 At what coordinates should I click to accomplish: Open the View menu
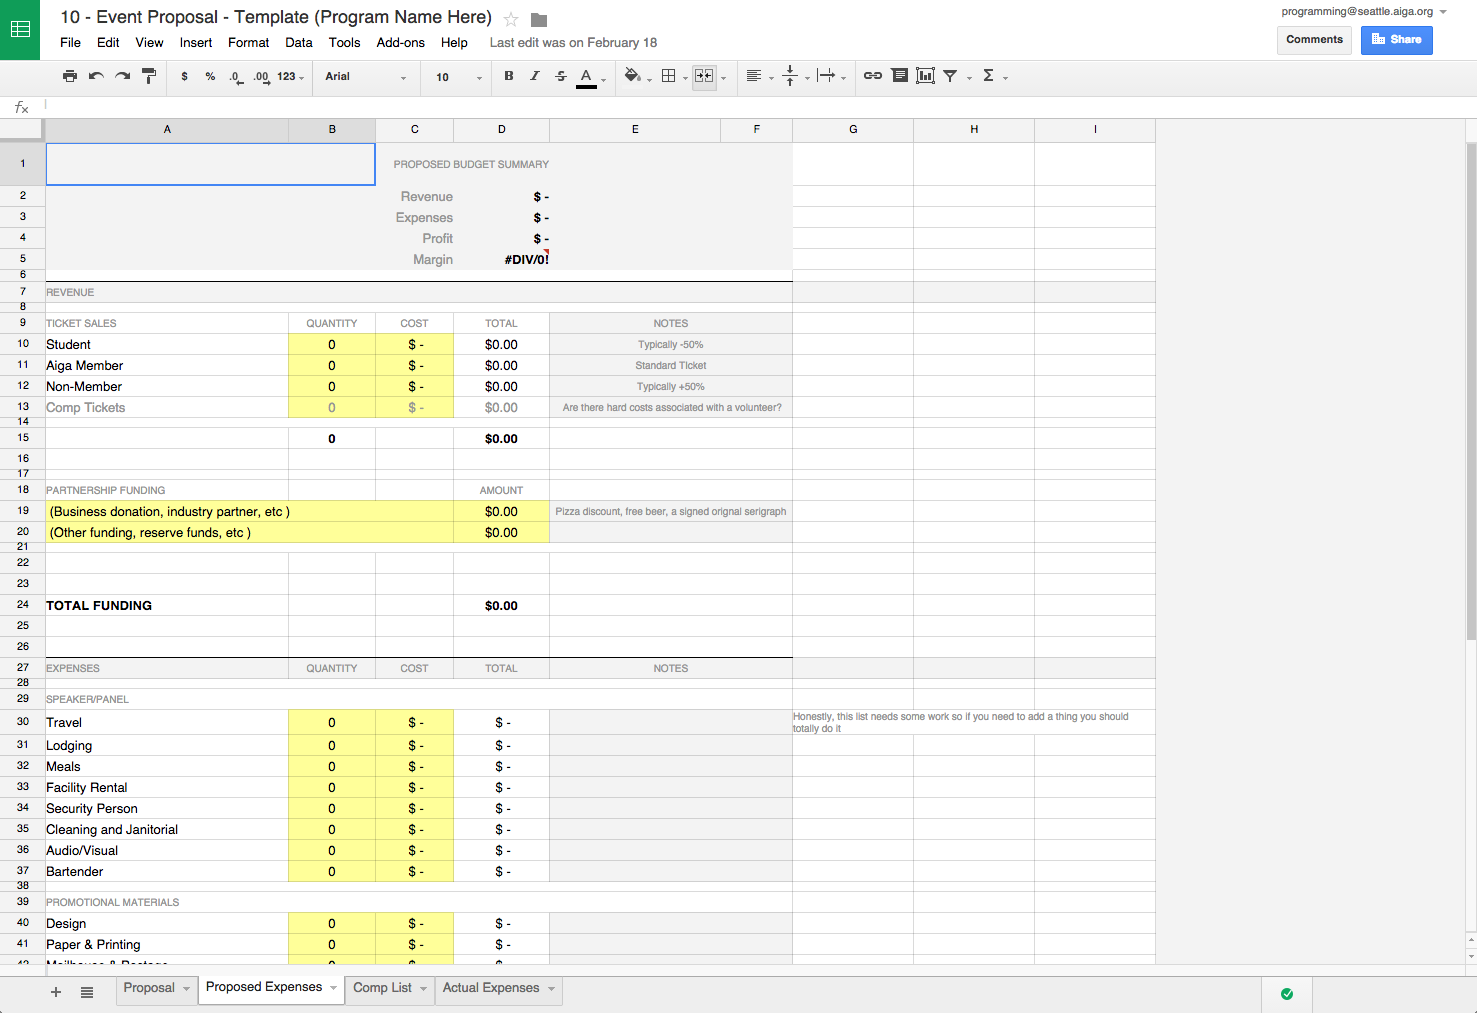point(149,43)
